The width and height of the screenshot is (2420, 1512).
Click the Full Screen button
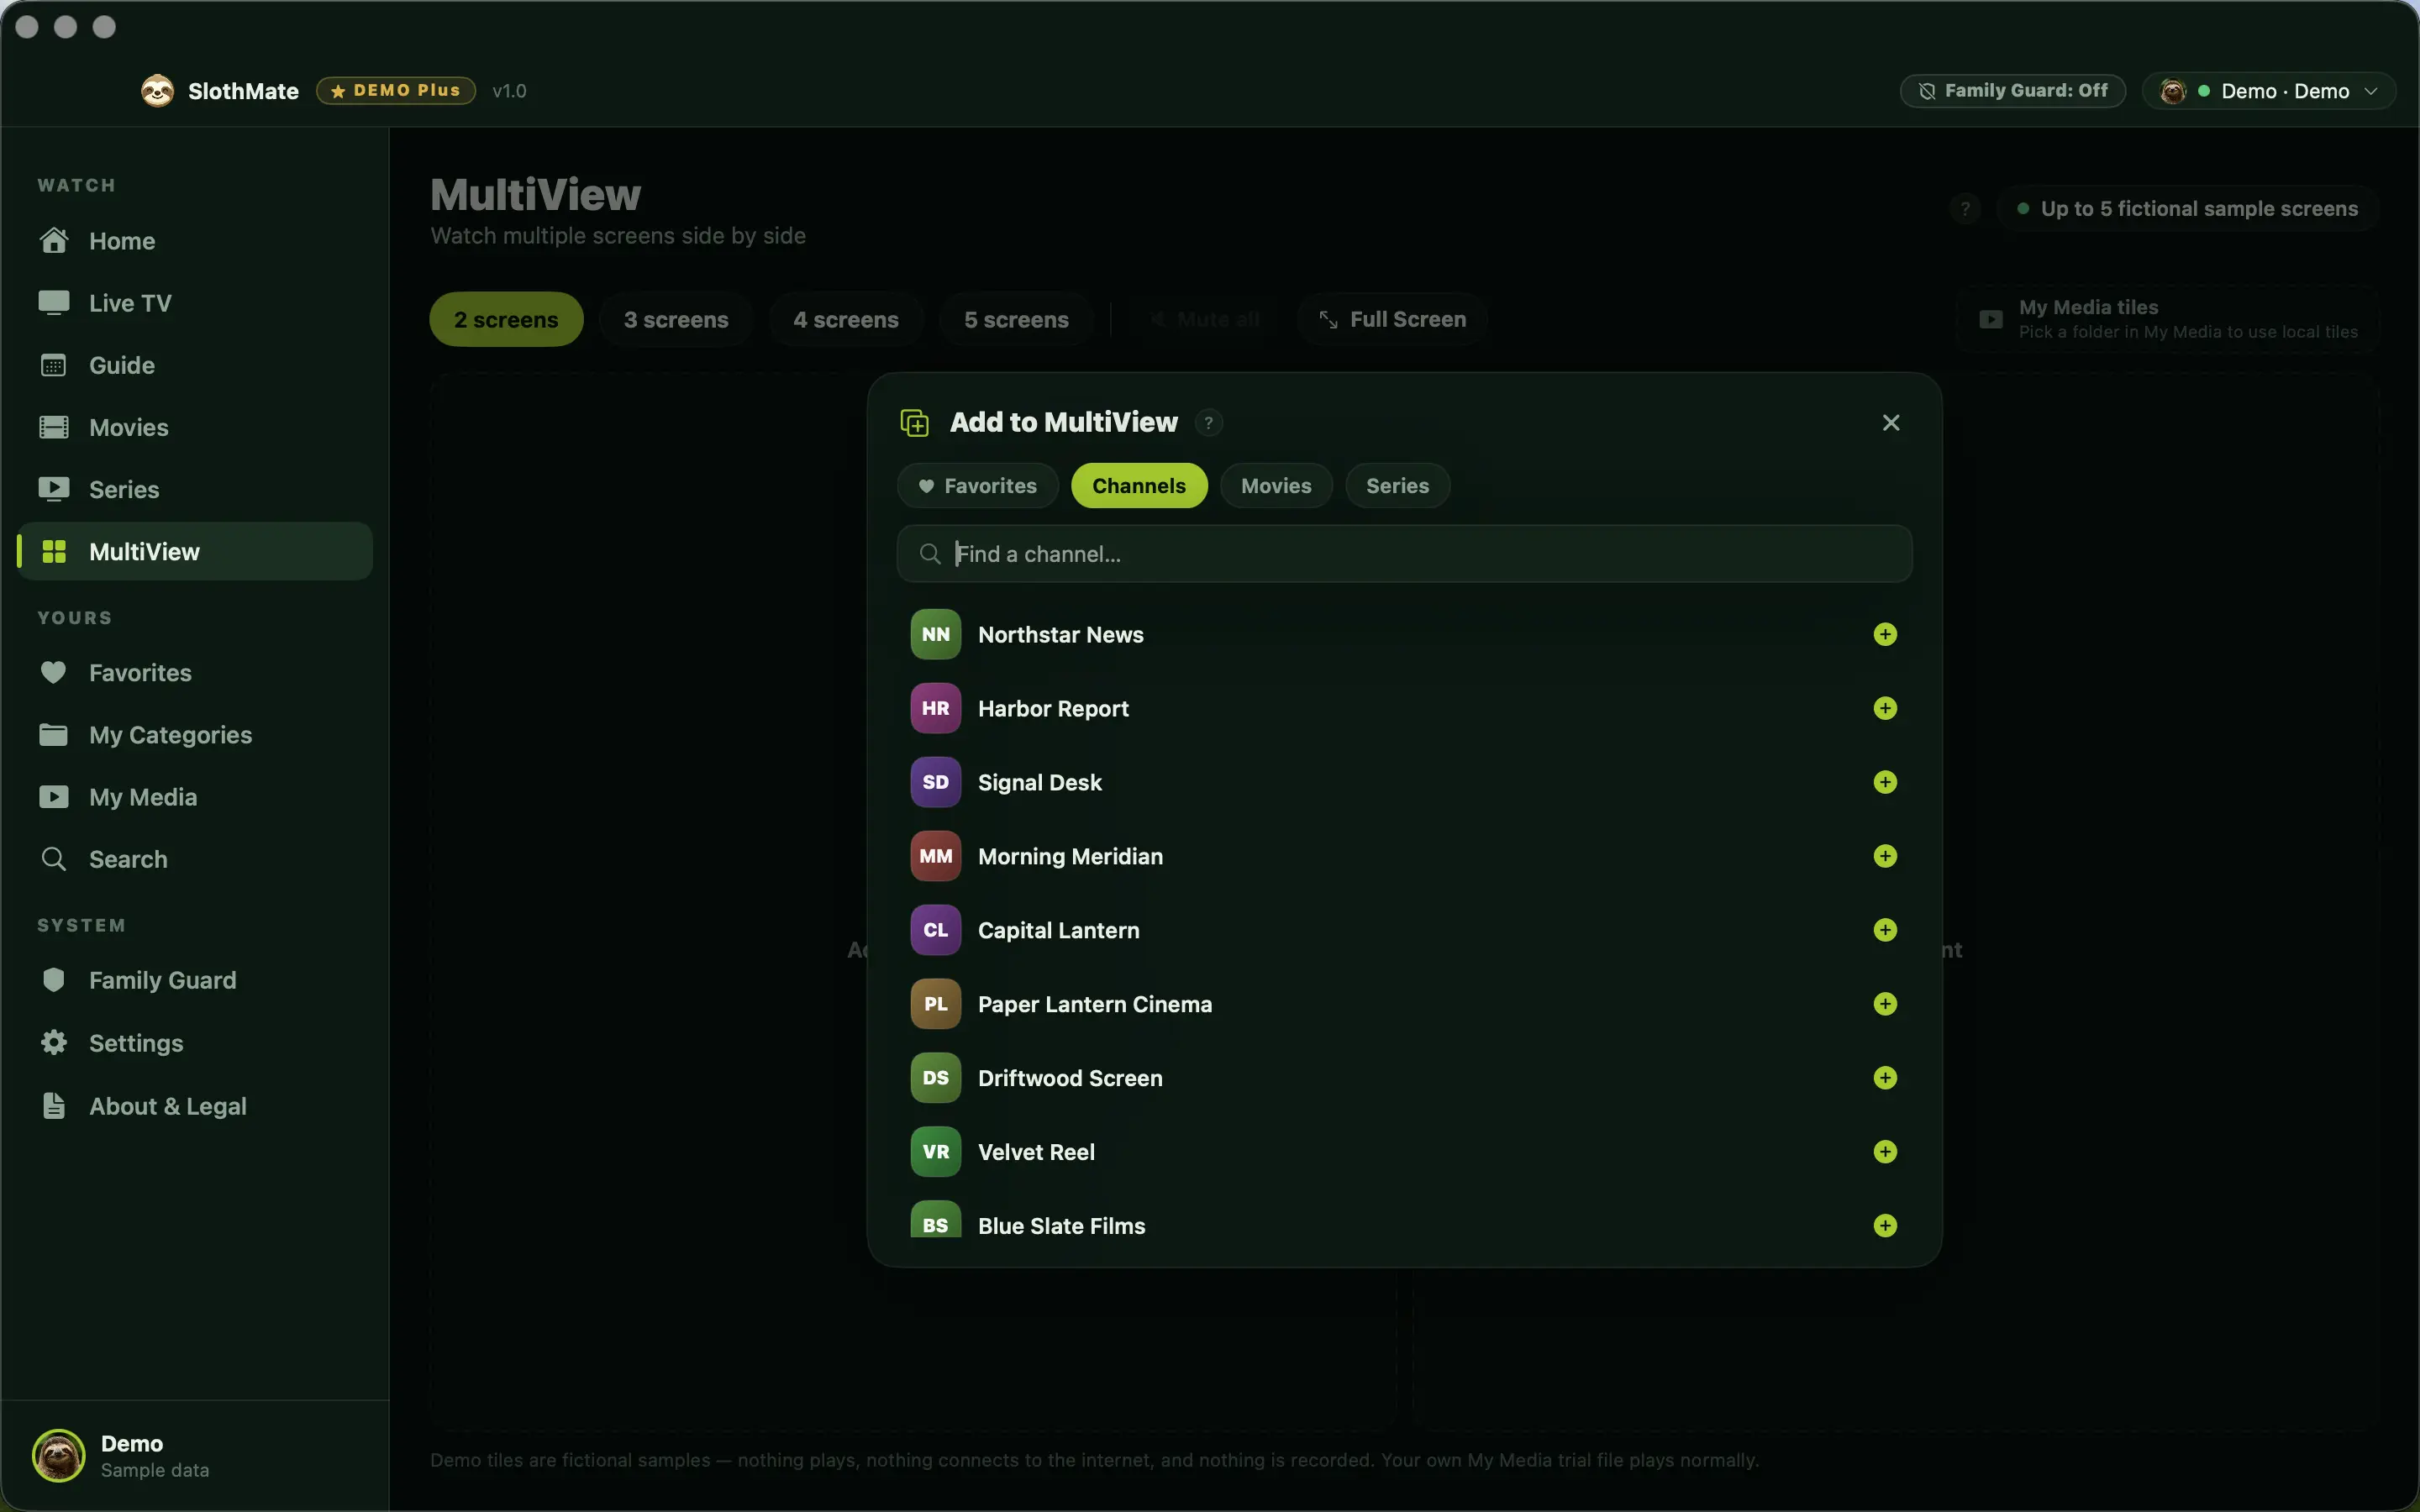(x=1392, y=320)
